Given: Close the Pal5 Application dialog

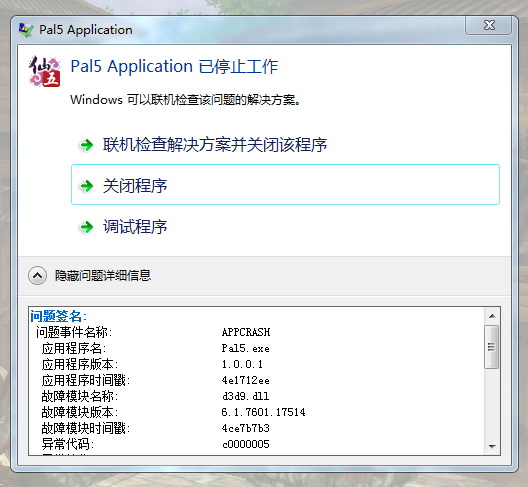Looking at the screenshot, I should (x=488, y=25).
